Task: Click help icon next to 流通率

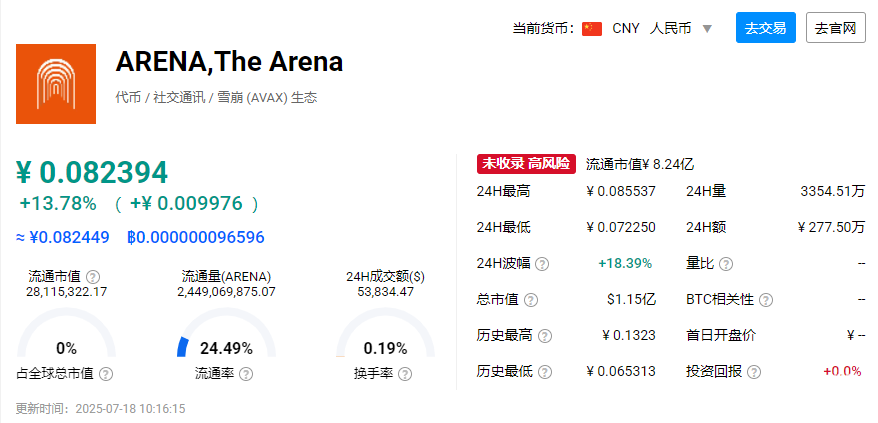Action: [x=246, y=374]
